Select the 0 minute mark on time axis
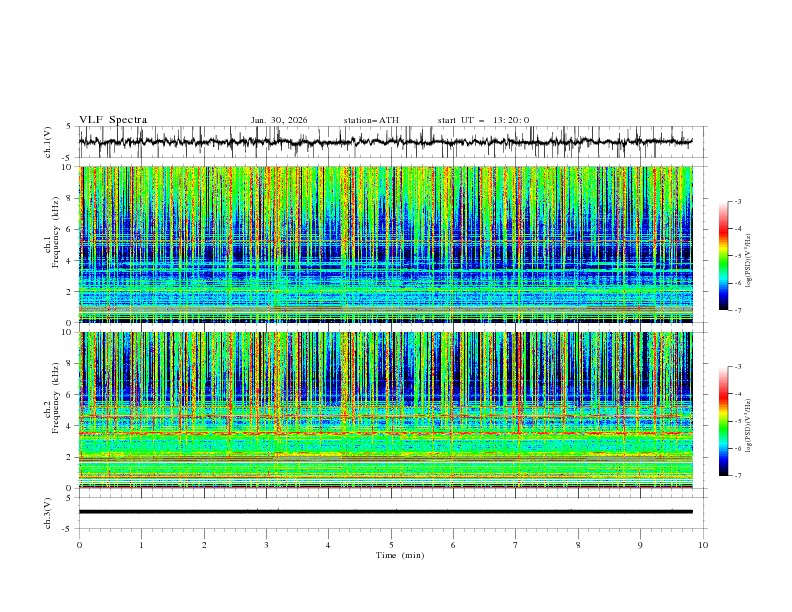Viewport: 792px width, 612px height. click(80, 545)
